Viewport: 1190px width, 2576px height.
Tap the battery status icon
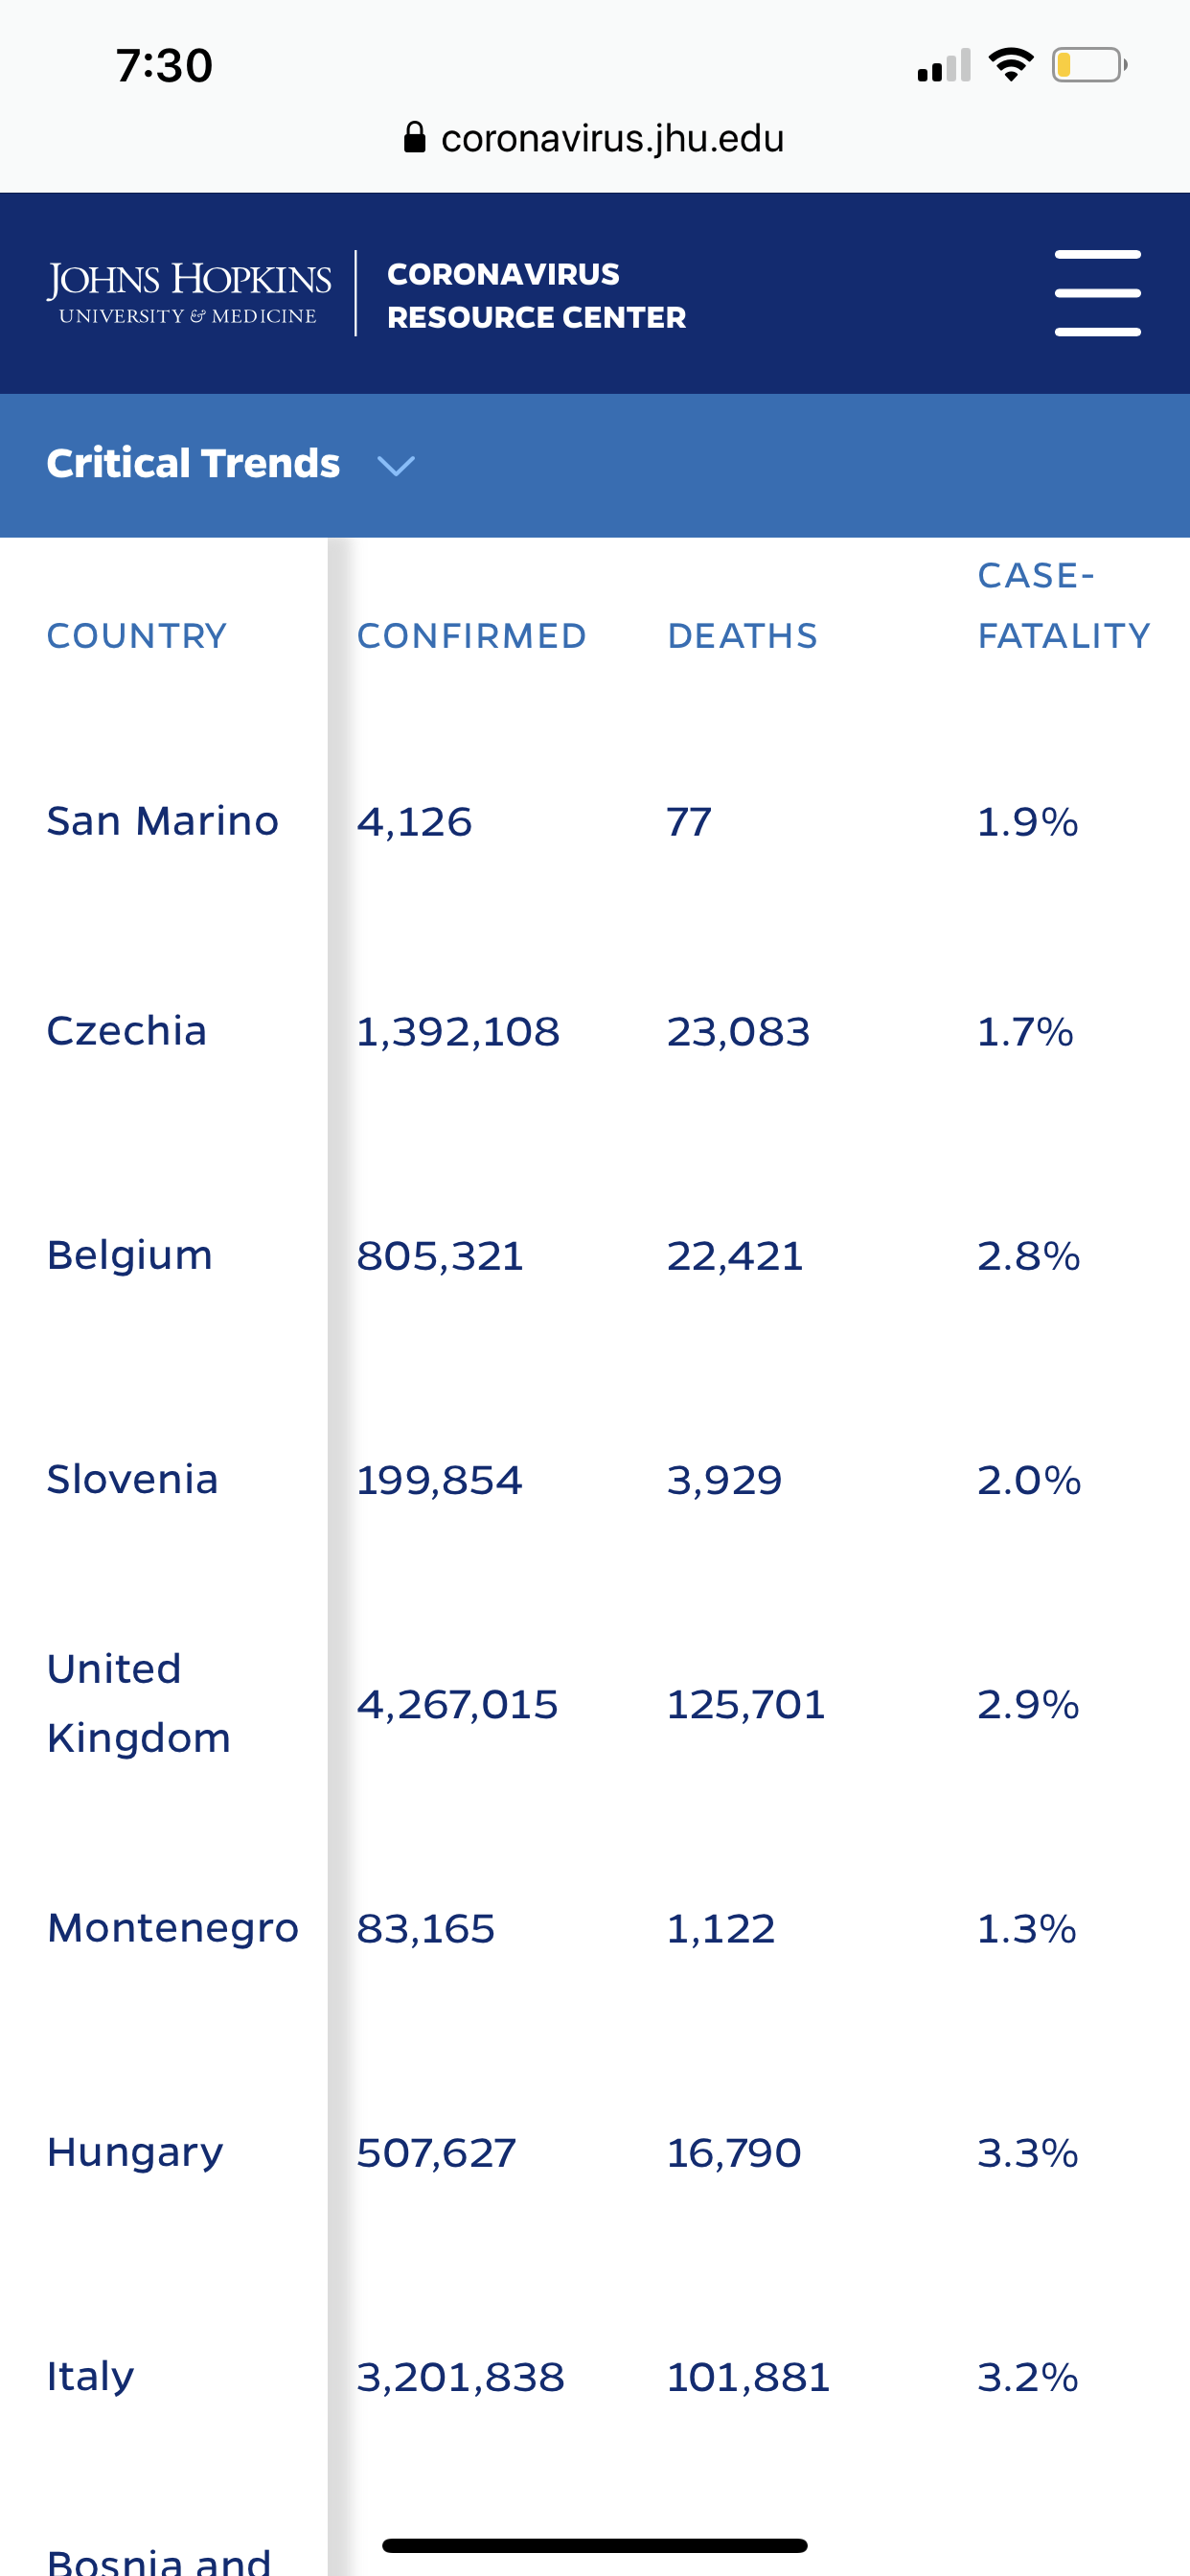pyautogui.click(x=1088, y=65)
